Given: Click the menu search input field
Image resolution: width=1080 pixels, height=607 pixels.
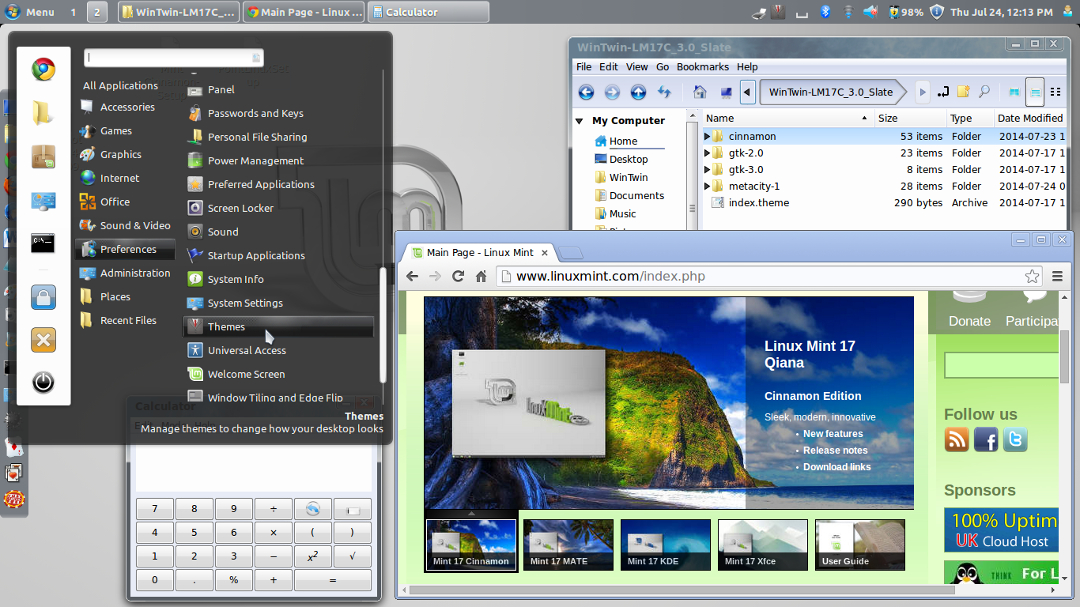Looking at the screenshot, I should 174,58.
